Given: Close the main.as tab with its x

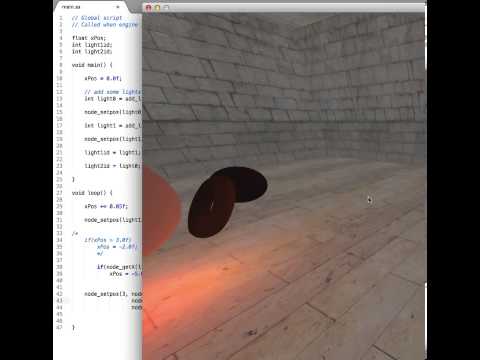Looking at the screenshot, I should [x=118, y=7].
